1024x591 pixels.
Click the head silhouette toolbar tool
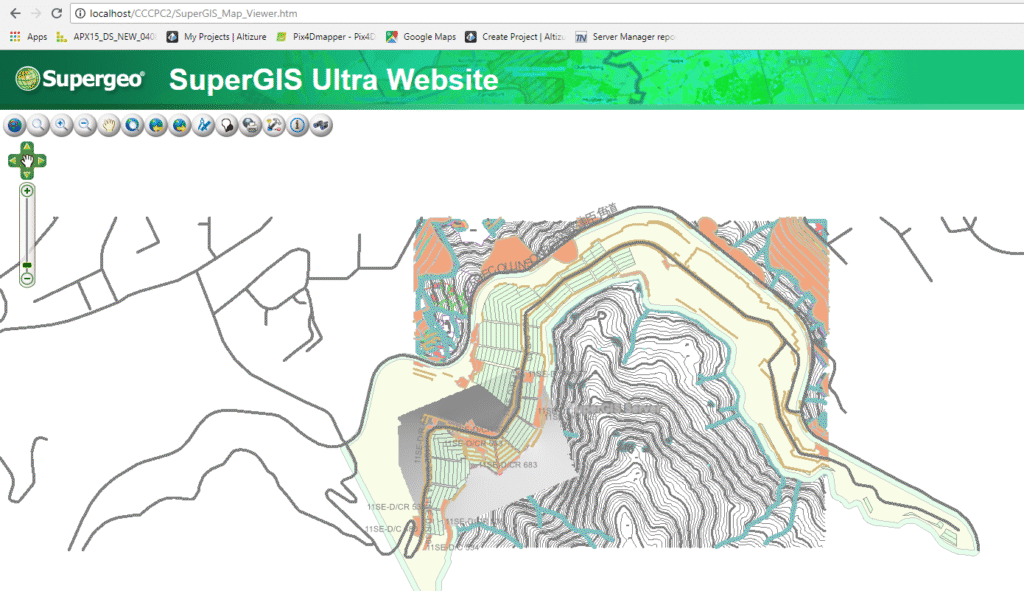[x=227, y=125]
